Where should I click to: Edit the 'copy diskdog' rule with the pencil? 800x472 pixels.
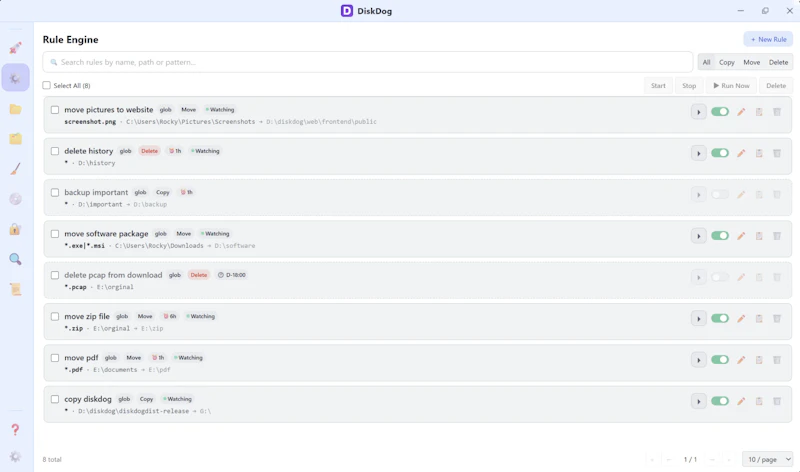[x=741, y=401]
